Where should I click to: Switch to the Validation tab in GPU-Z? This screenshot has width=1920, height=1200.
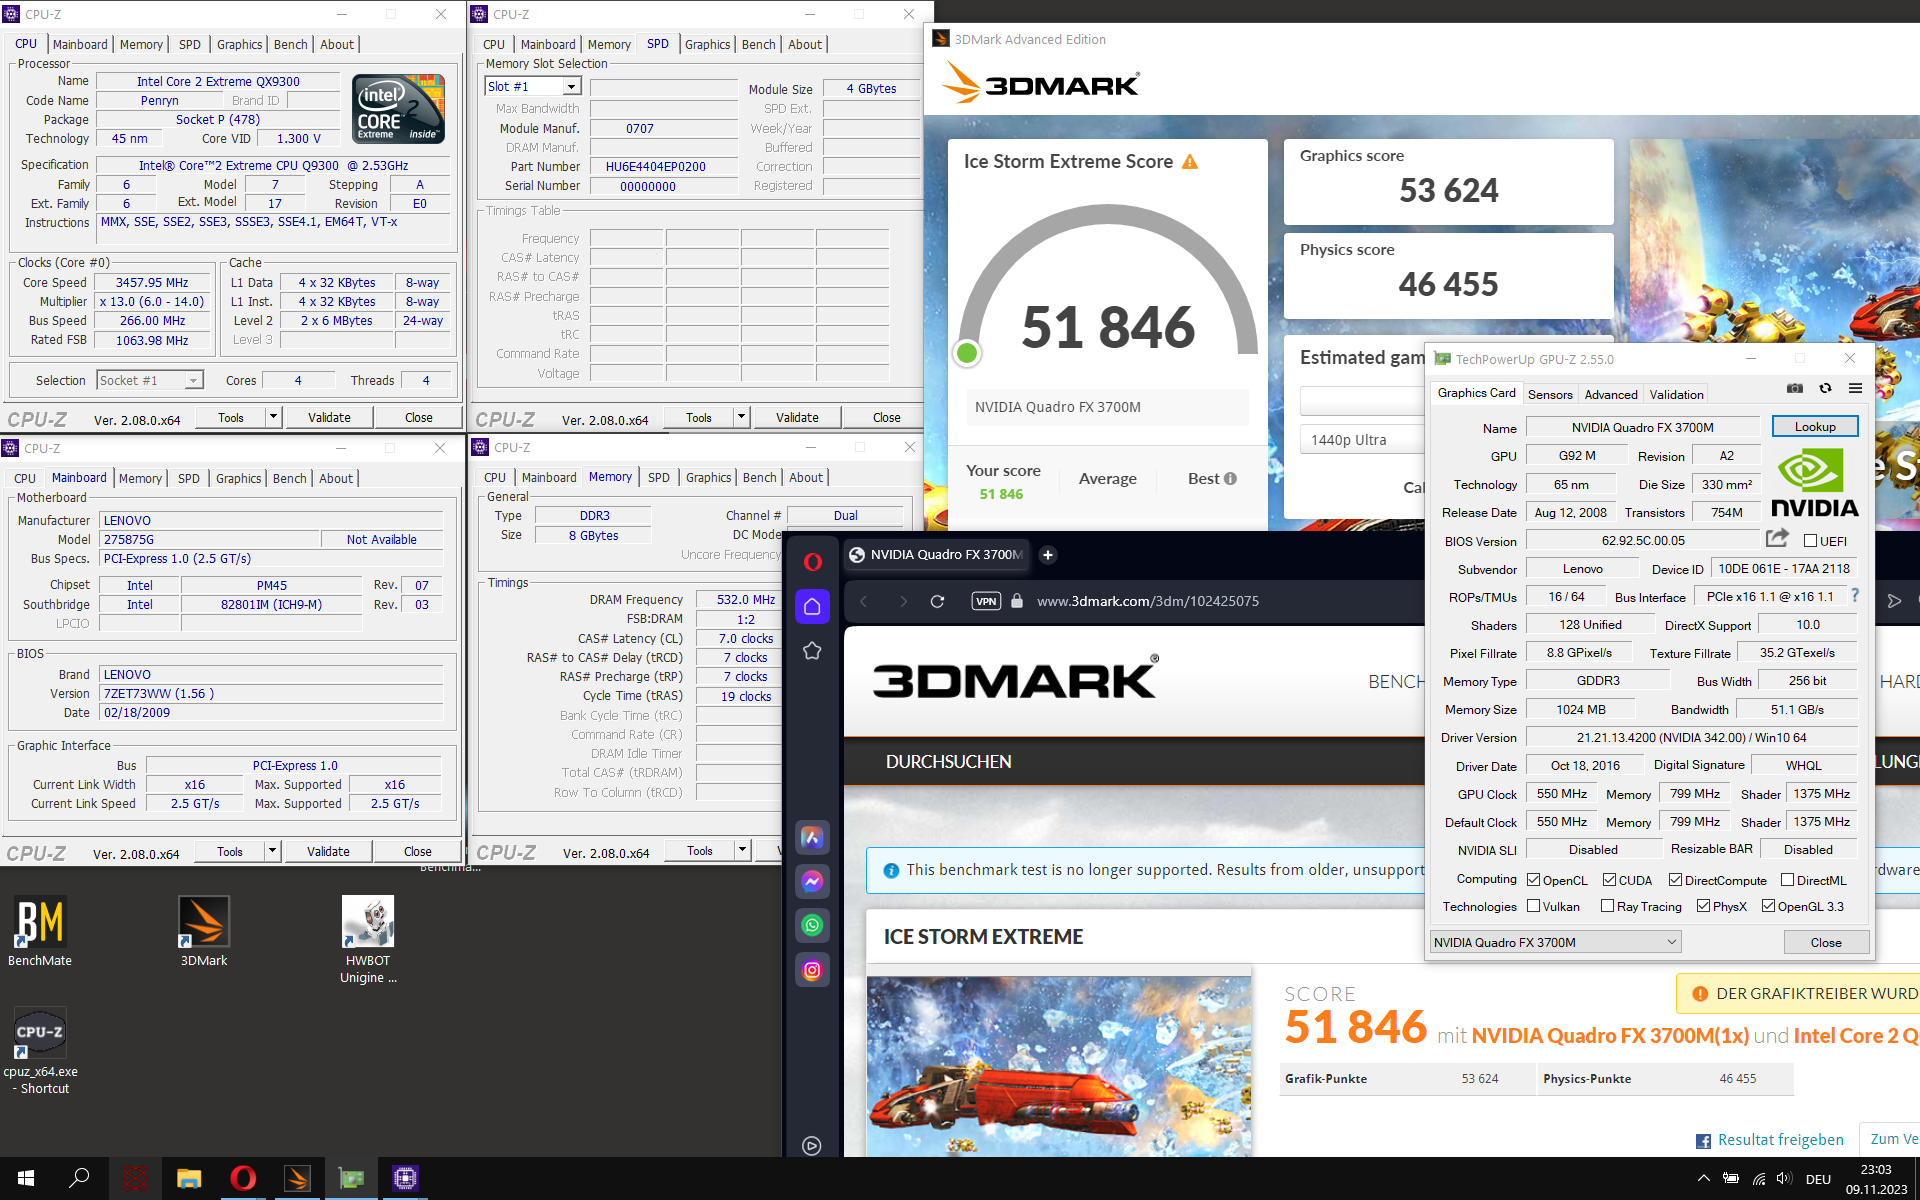coord(1676,395)
